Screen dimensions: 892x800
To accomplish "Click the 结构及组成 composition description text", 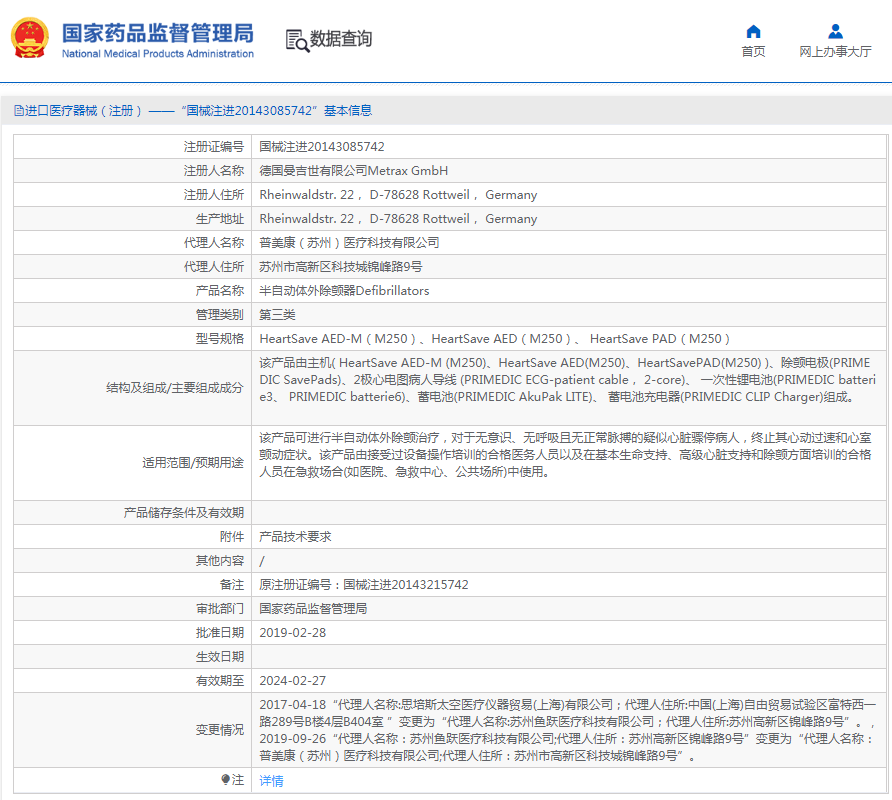I will pyautogui.click(x=568, y=380).
